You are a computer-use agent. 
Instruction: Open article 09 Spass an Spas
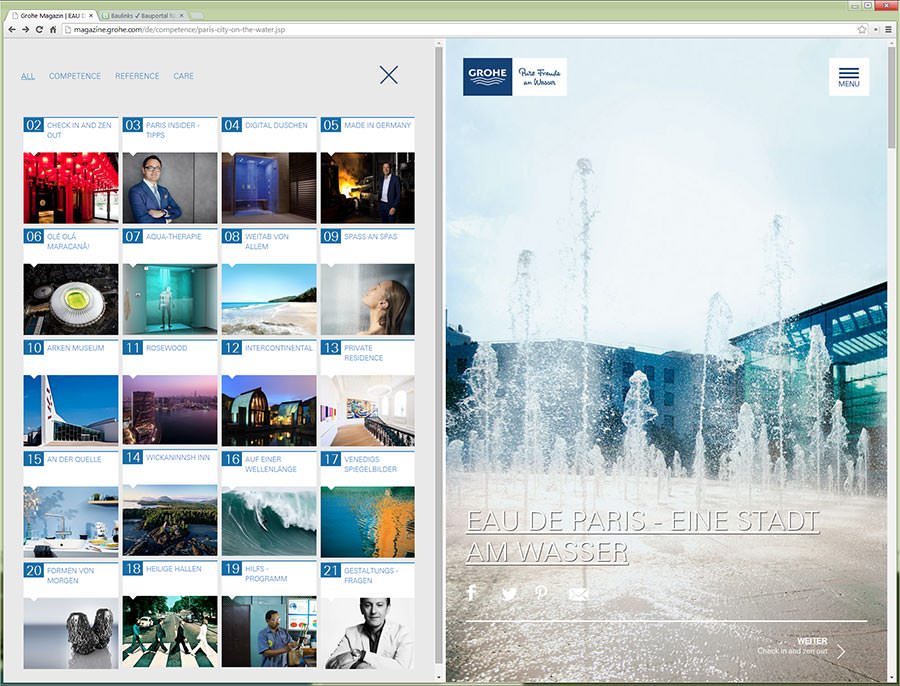coord(368,281)
